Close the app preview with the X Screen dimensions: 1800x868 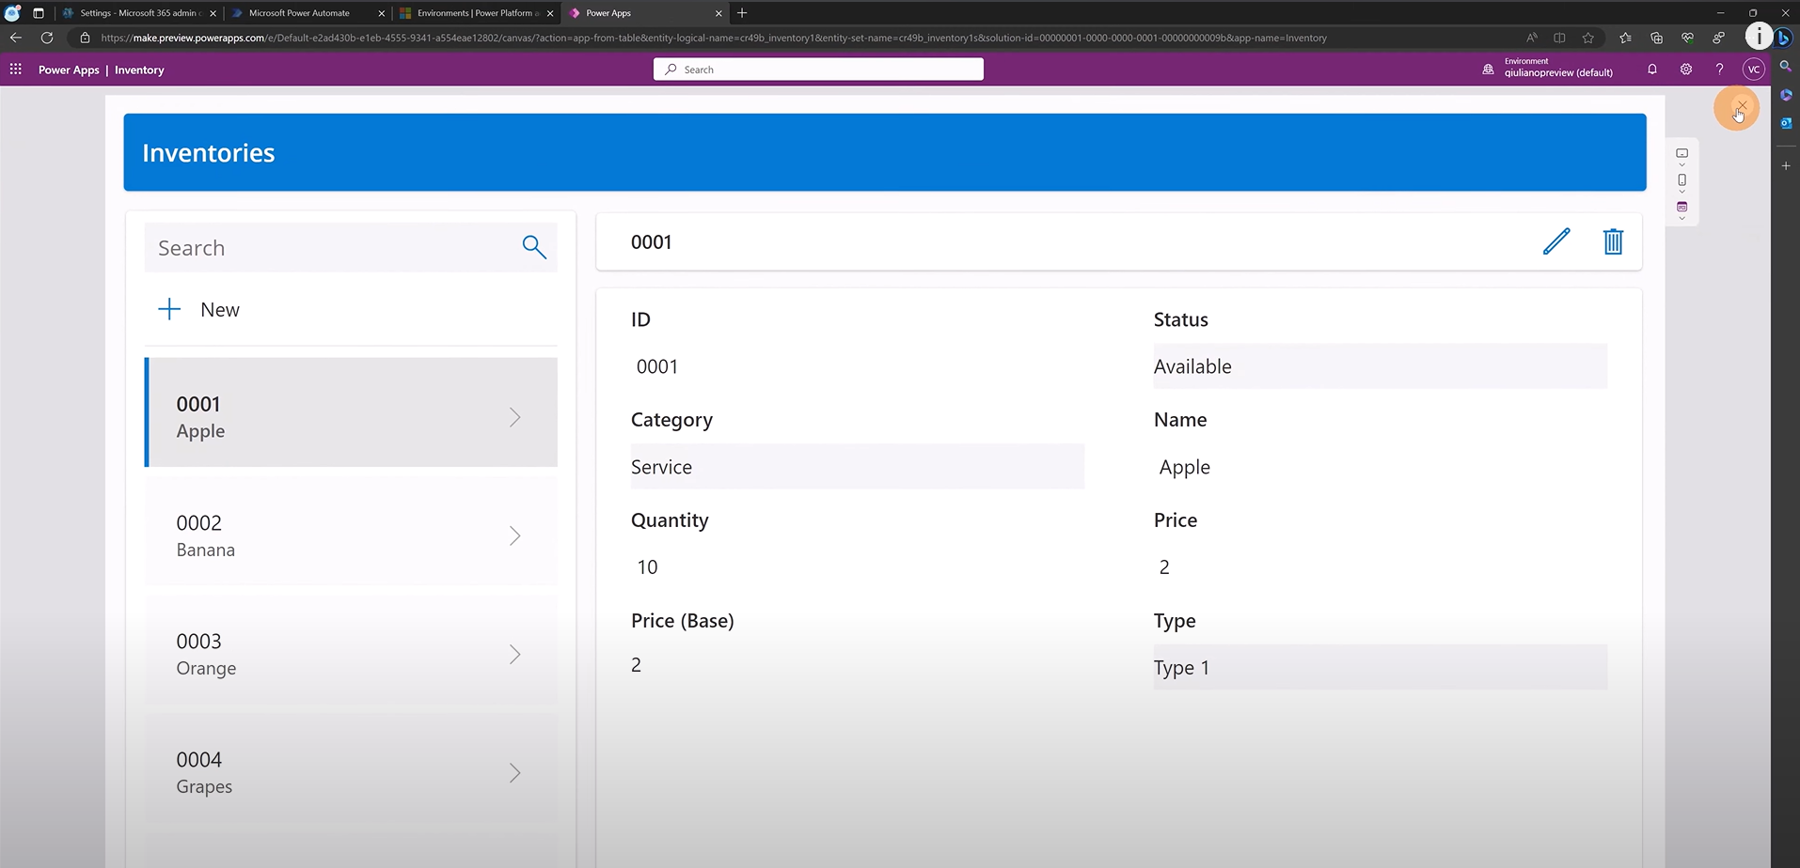1741,106
